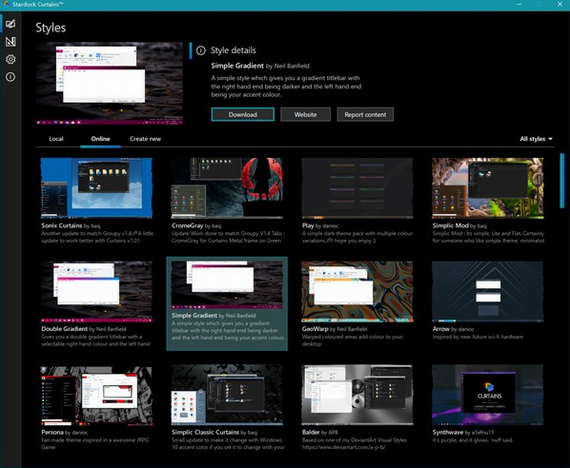570x468 pixels.
Task: Select the Arrow style thumbnail
Action: pyautogui.click(x=487, y=291)
